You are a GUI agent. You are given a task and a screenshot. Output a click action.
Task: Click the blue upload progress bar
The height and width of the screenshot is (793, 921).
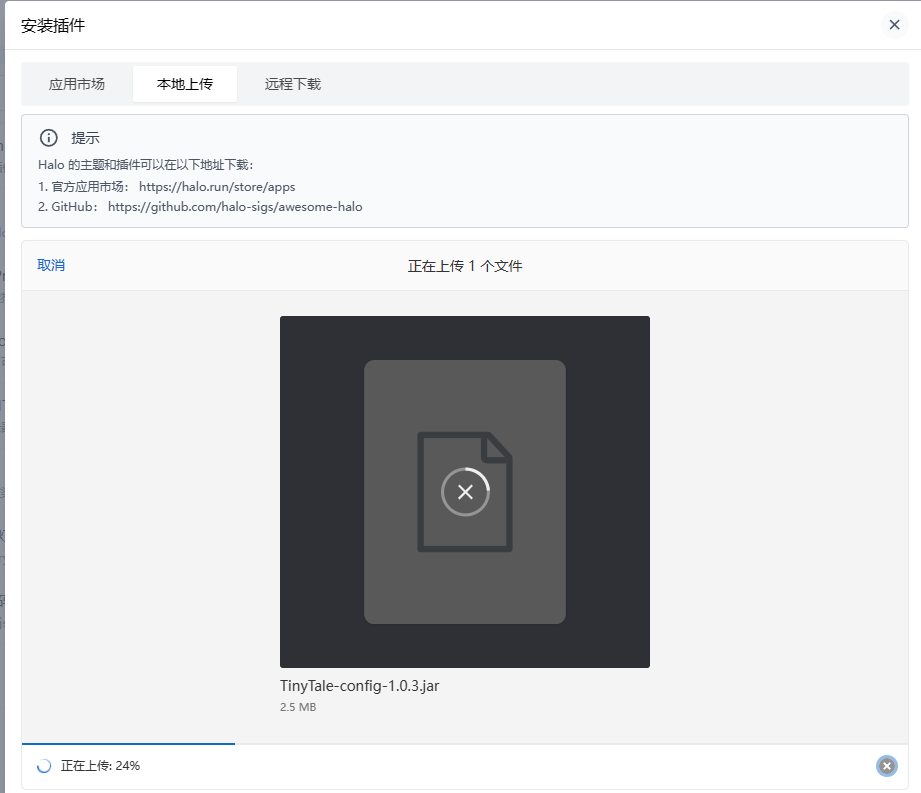[129, 744]
